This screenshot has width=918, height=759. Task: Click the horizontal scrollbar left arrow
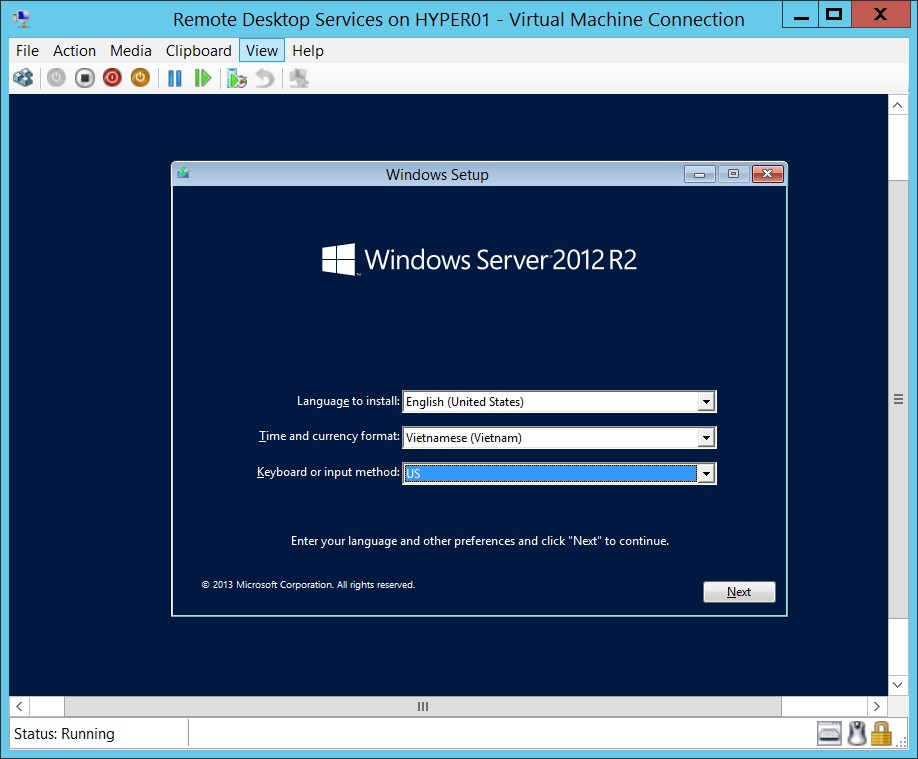pos(19,706)
